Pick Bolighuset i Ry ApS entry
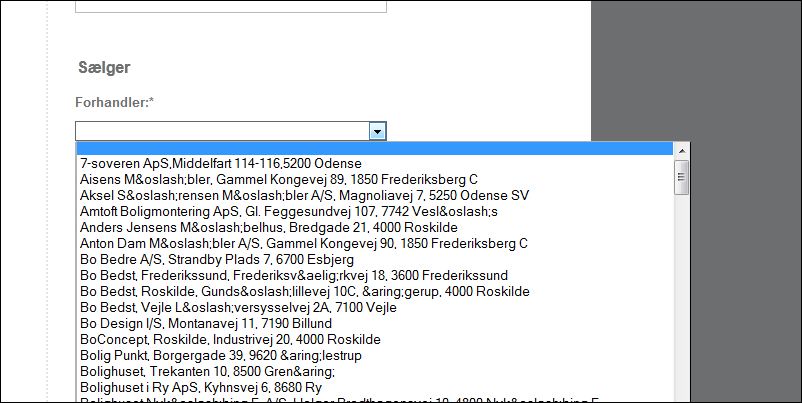This screenshot has width=802, height=403. [x=200, y=388]
